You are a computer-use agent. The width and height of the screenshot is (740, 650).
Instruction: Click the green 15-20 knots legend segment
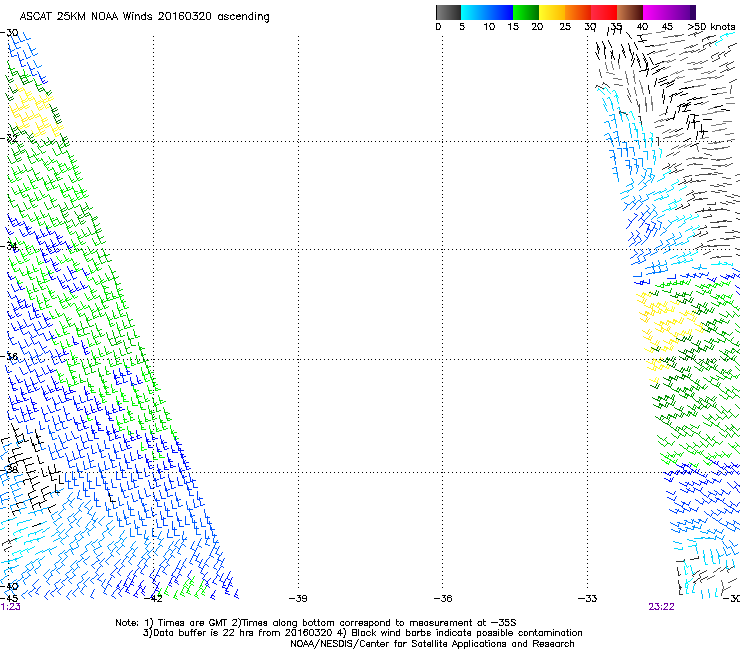coord(526,12)
